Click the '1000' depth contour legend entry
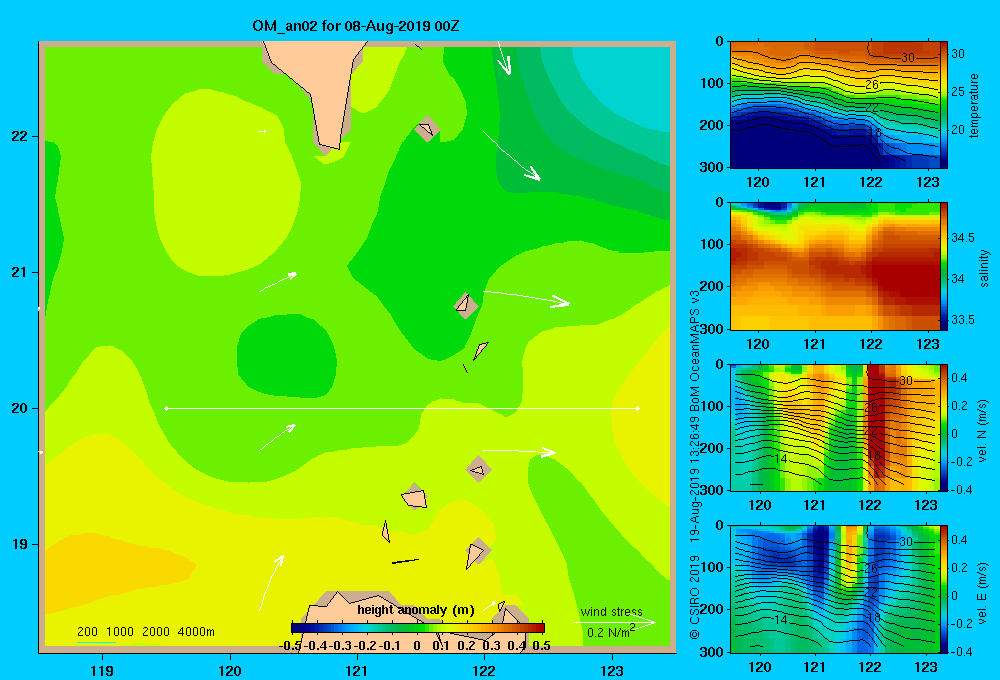Screen dimensions: 1000x680 point(120,632)
